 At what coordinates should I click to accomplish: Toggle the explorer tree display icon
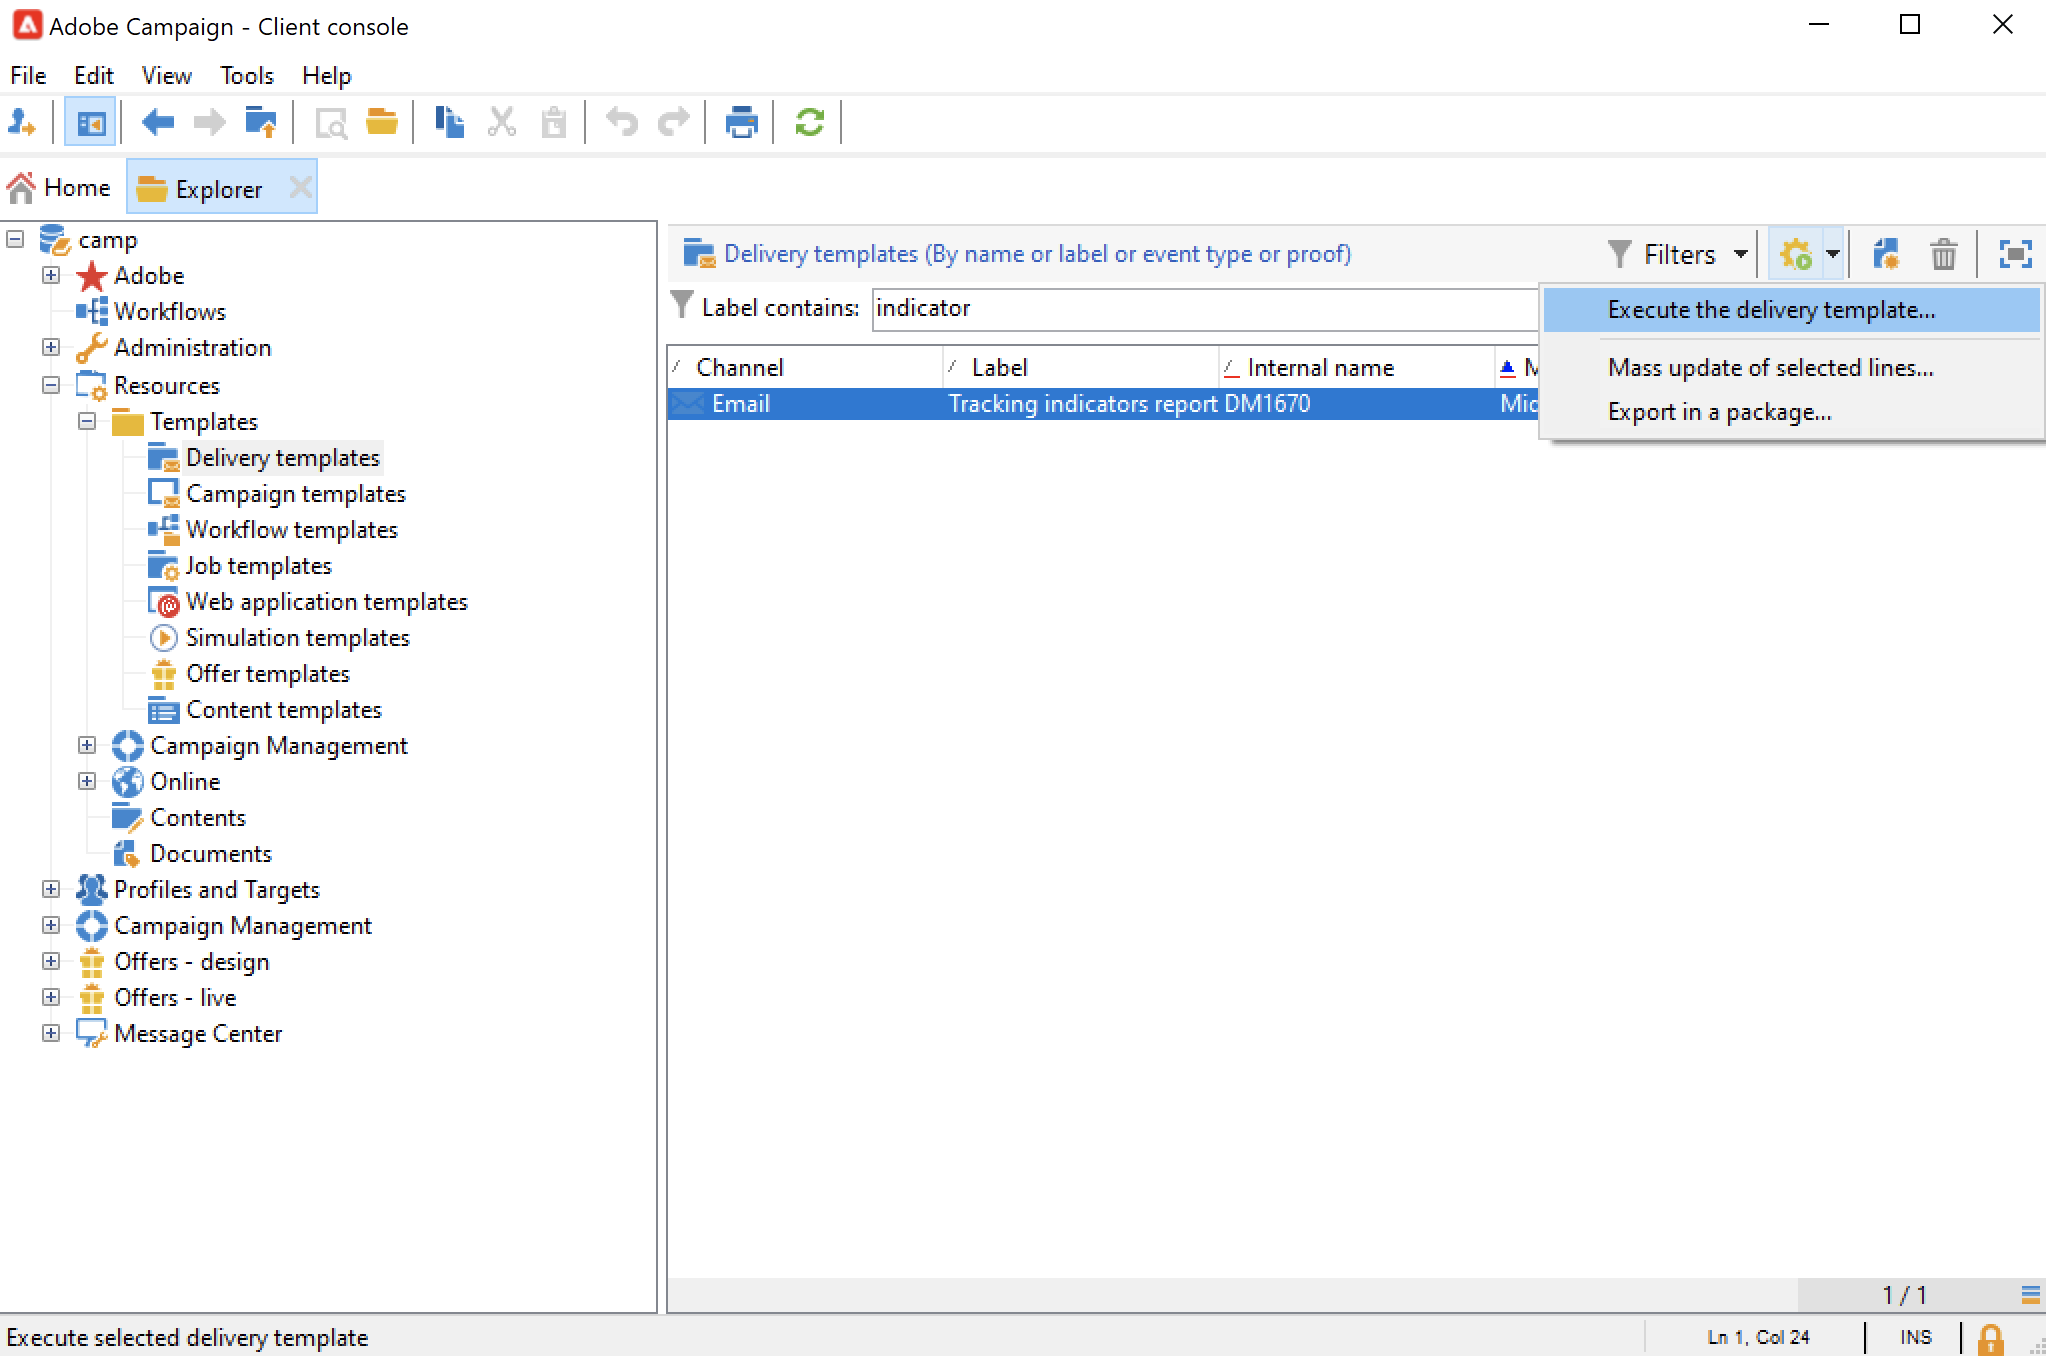90,123
